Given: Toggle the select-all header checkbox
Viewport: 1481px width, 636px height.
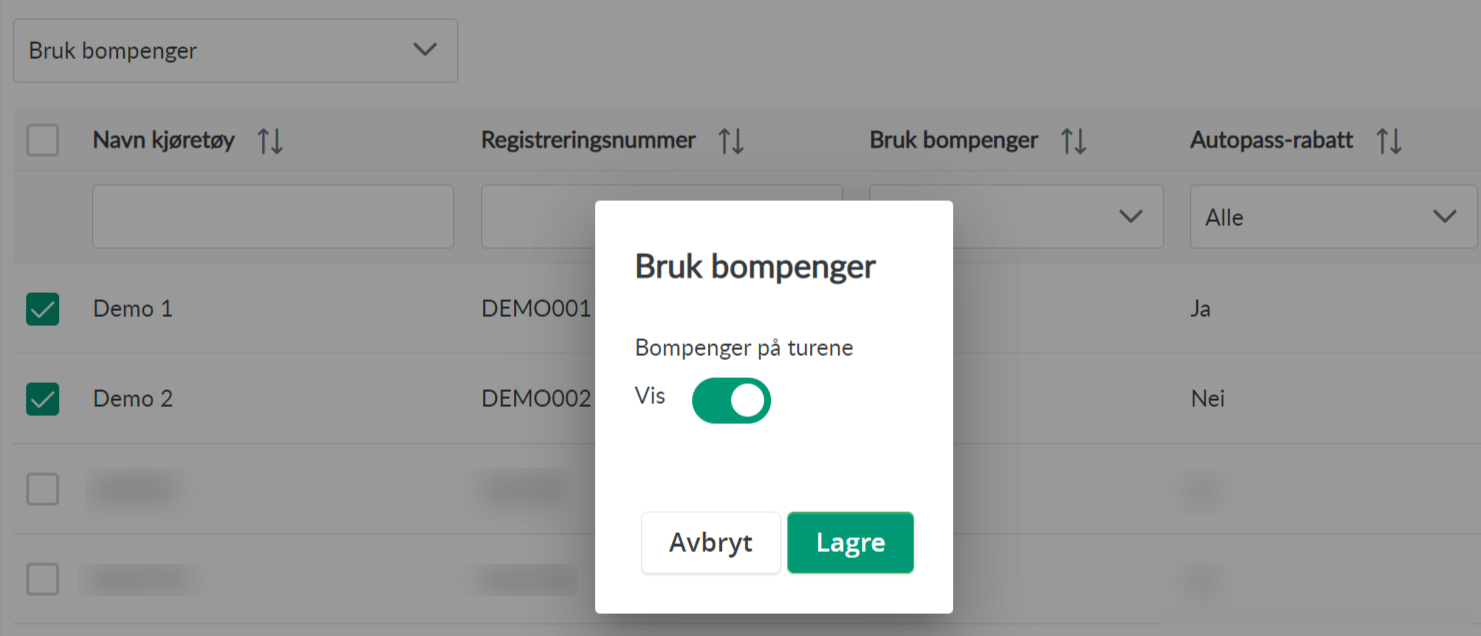Looking at the screenshot, I should [x=42, y=141].
